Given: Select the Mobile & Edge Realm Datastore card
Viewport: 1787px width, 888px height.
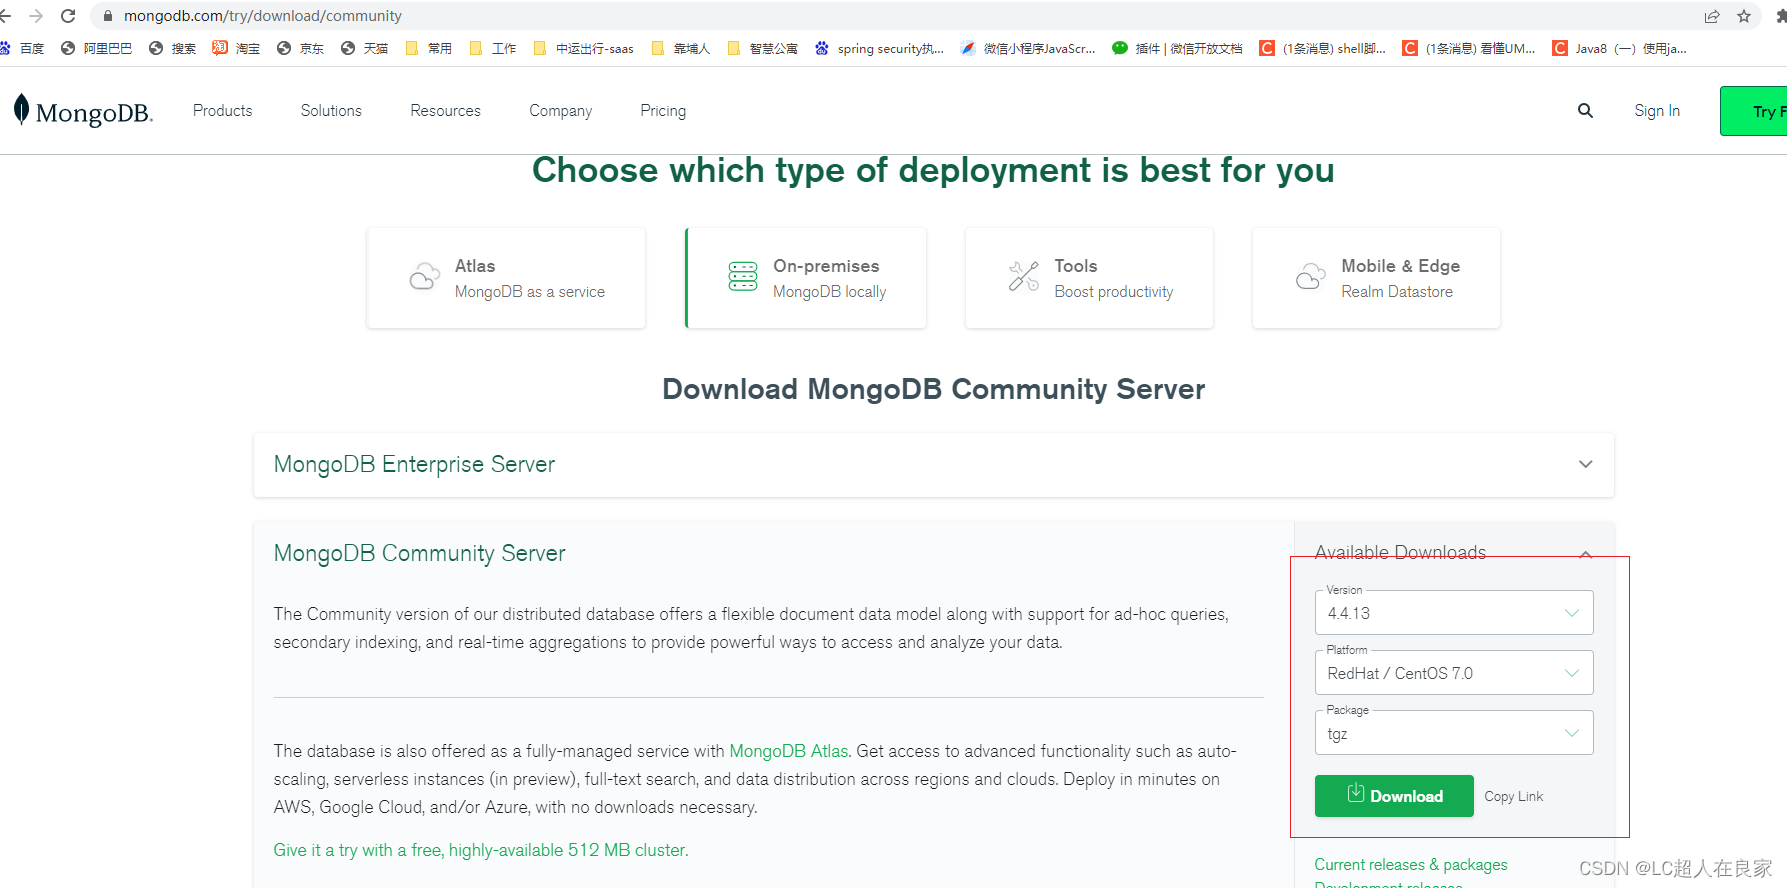Looking at the screenshot, I should [x=1376, y=278].
